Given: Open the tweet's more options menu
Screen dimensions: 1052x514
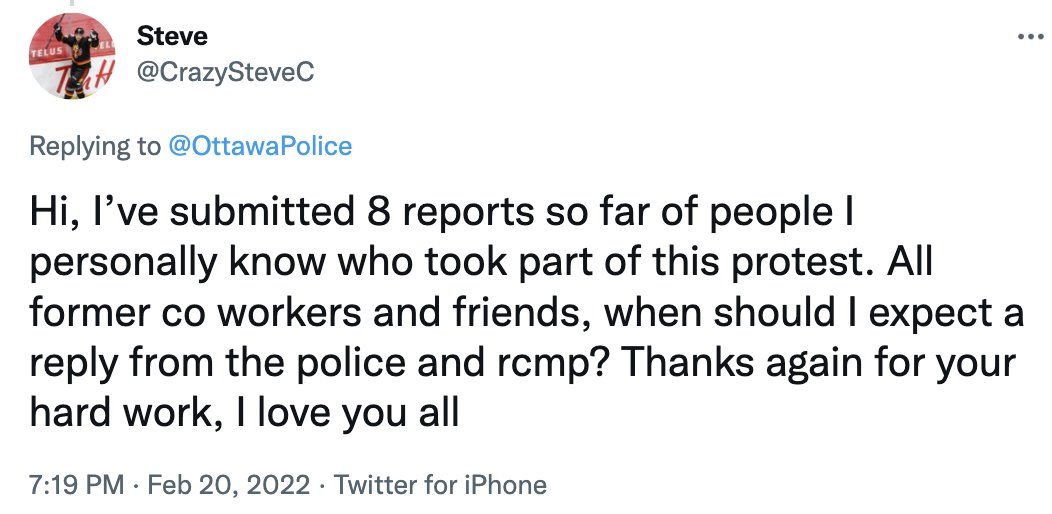Looking at the screenshot, I should (1029, 38).
